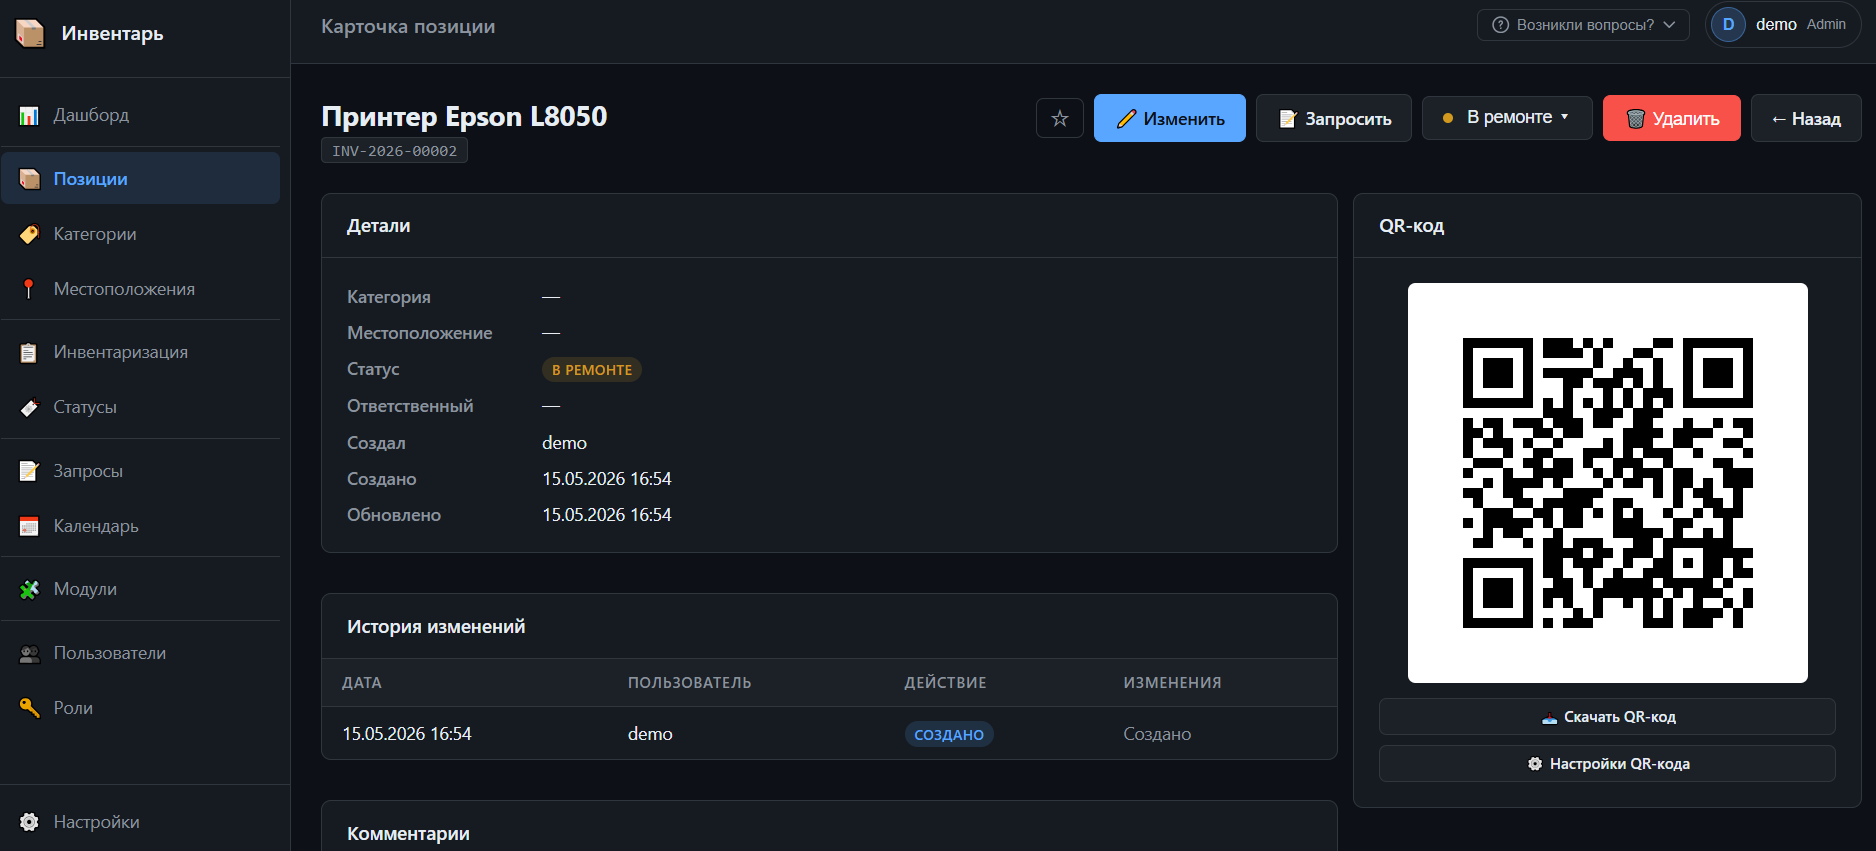
Task: Click the note icon on Запросить button
Action: coord(1288,119)
